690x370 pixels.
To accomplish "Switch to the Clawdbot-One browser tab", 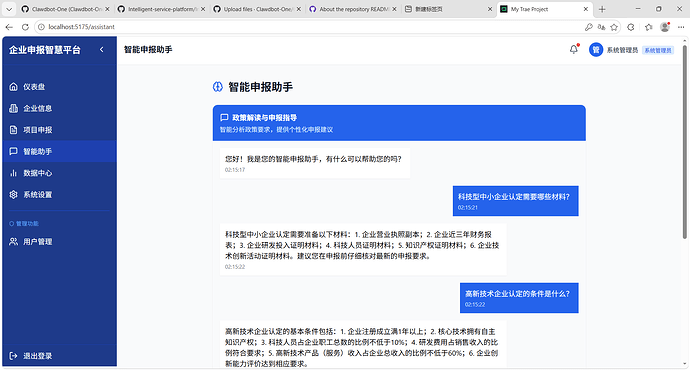I will click(x=65, y=9).
